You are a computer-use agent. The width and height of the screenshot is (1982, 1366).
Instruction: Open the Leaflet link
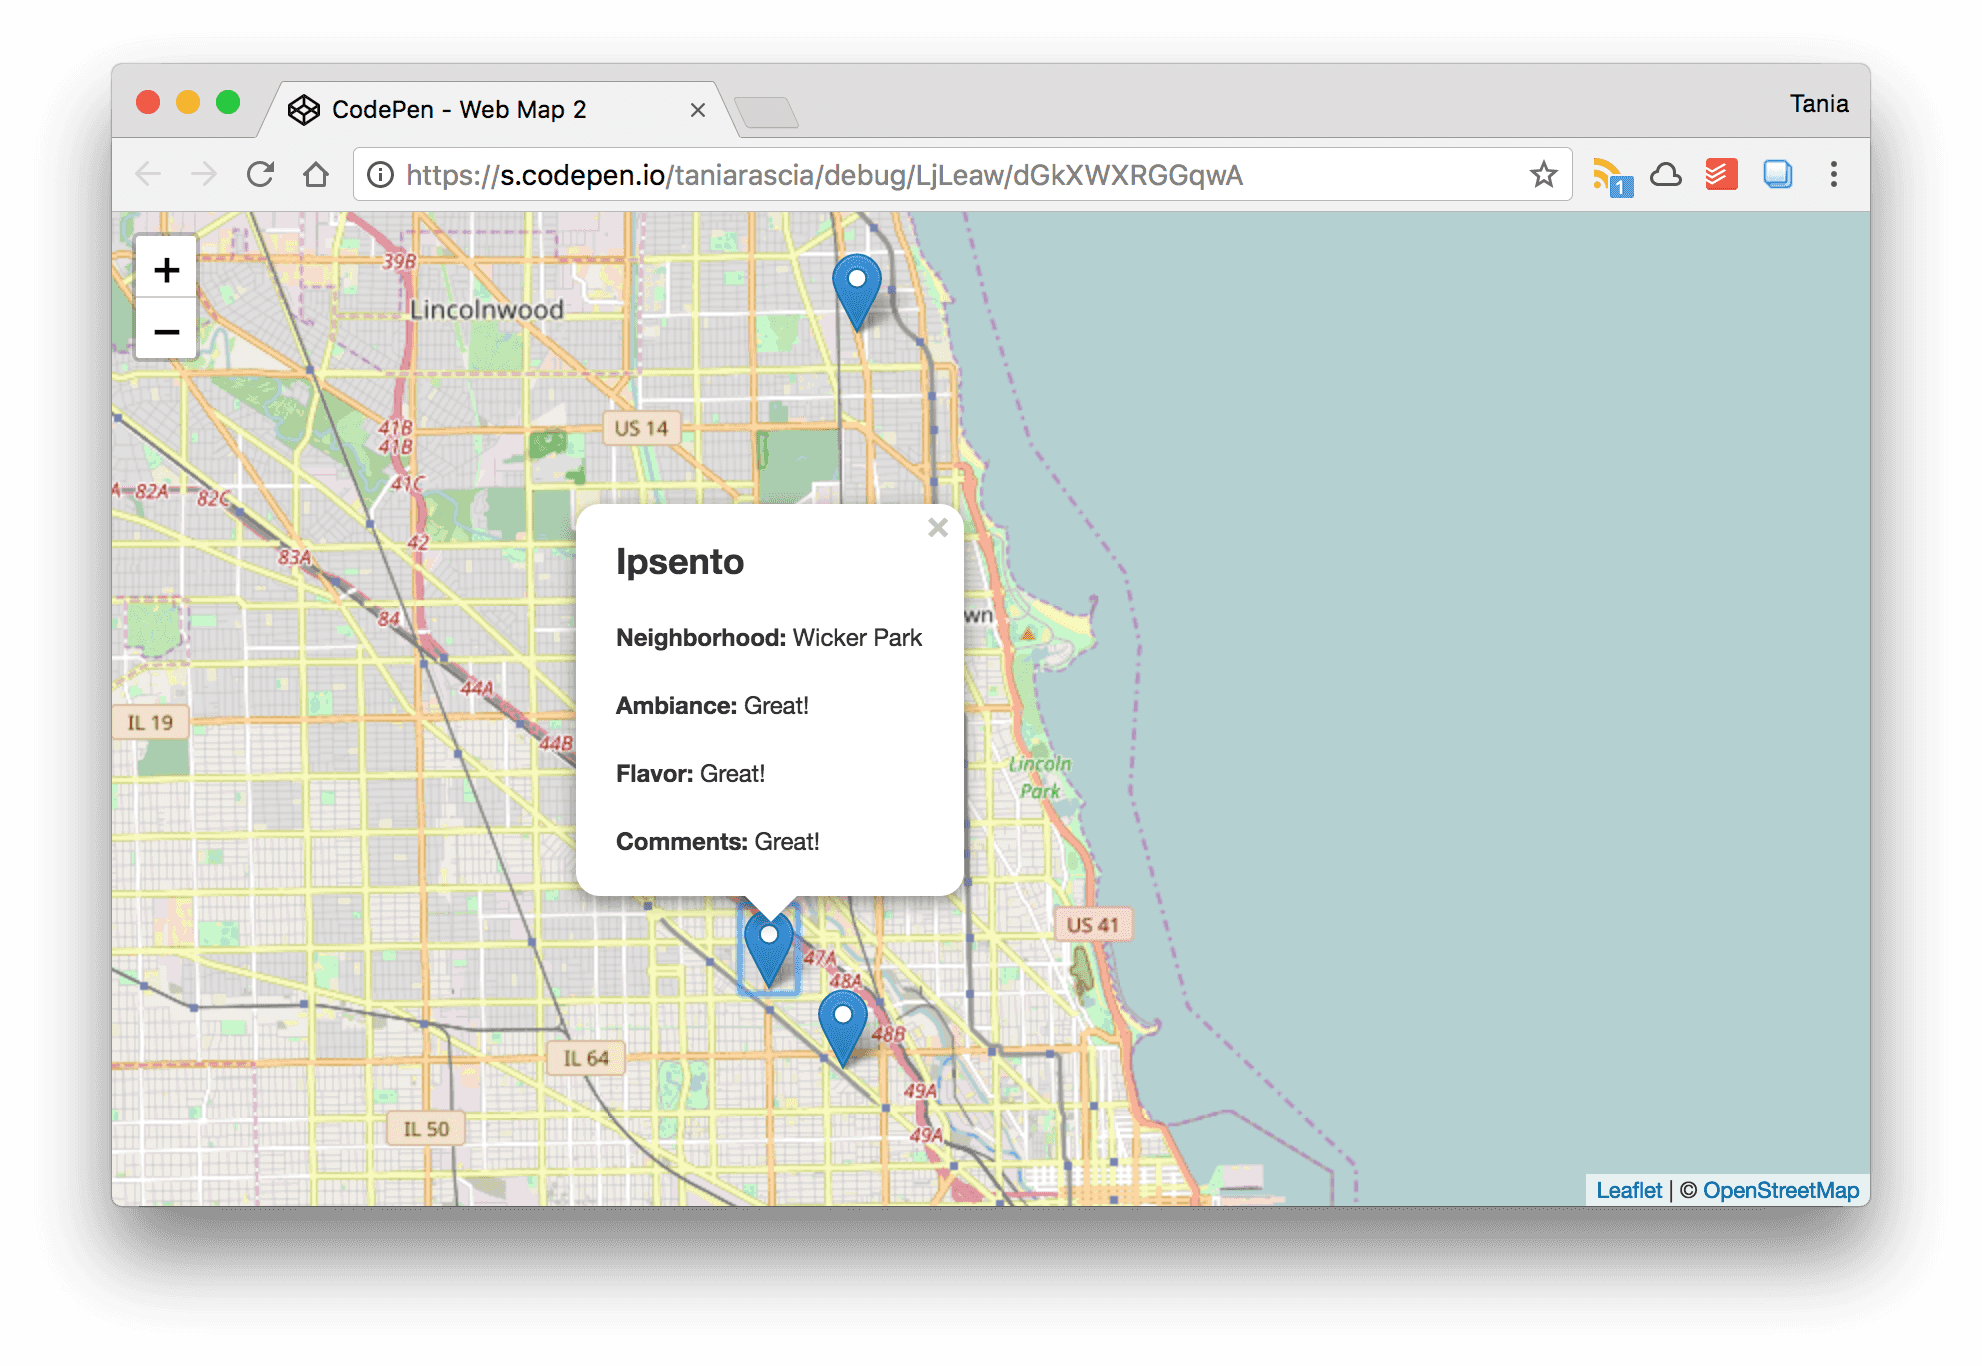point(1628,1190)
